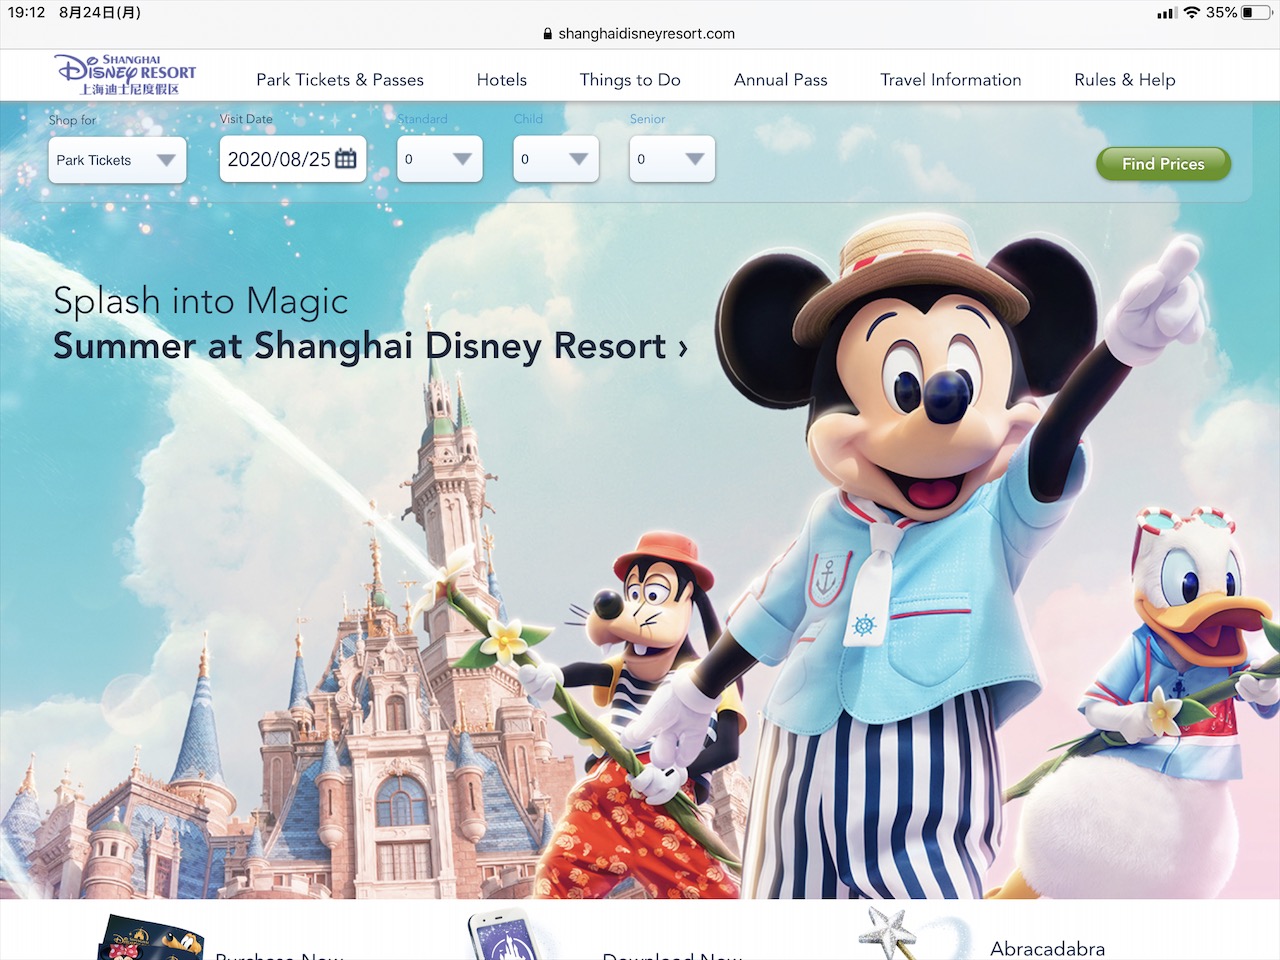Open the Shanghai Disney Resort logo home link
Image resolution: width=1280 pixels, height=960 pixels.
pyautogui.click(x=126, y=75)
